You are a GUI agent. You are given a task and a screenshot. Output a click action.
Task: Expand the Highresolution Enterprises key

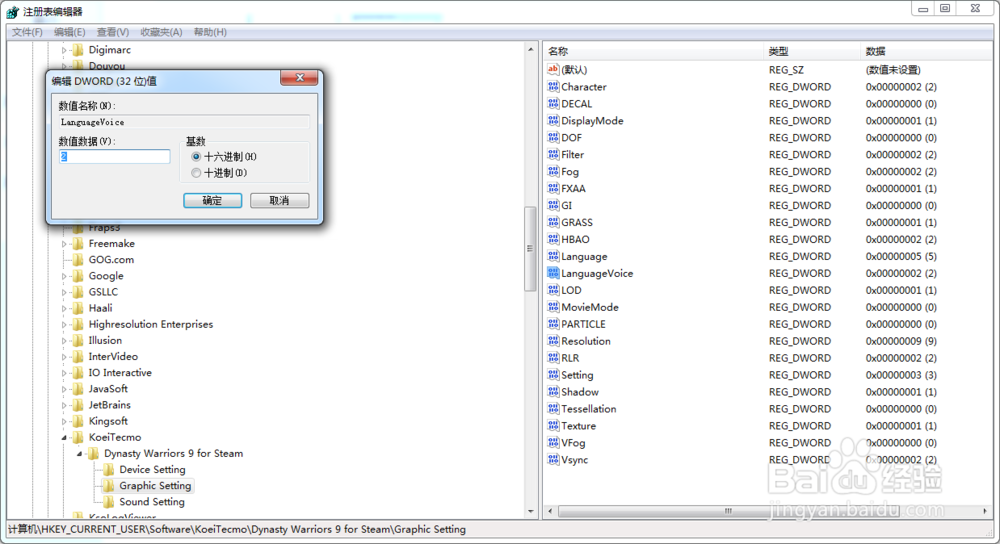click(64, 325)
